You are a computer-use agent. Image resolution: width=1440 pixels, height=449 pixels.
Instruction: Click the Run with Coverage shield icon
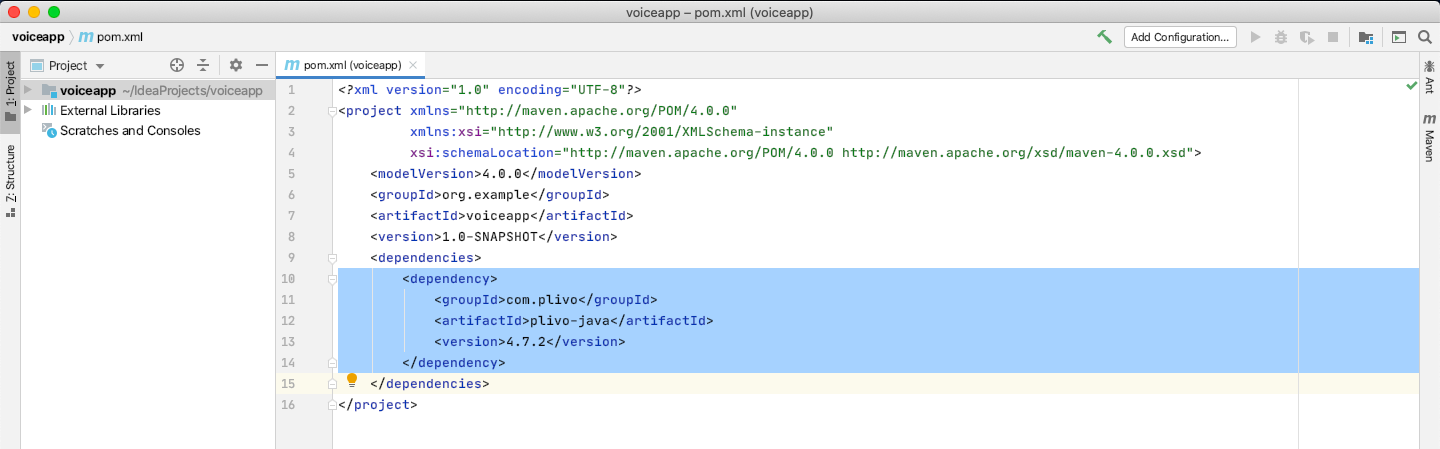(1306, 37)
